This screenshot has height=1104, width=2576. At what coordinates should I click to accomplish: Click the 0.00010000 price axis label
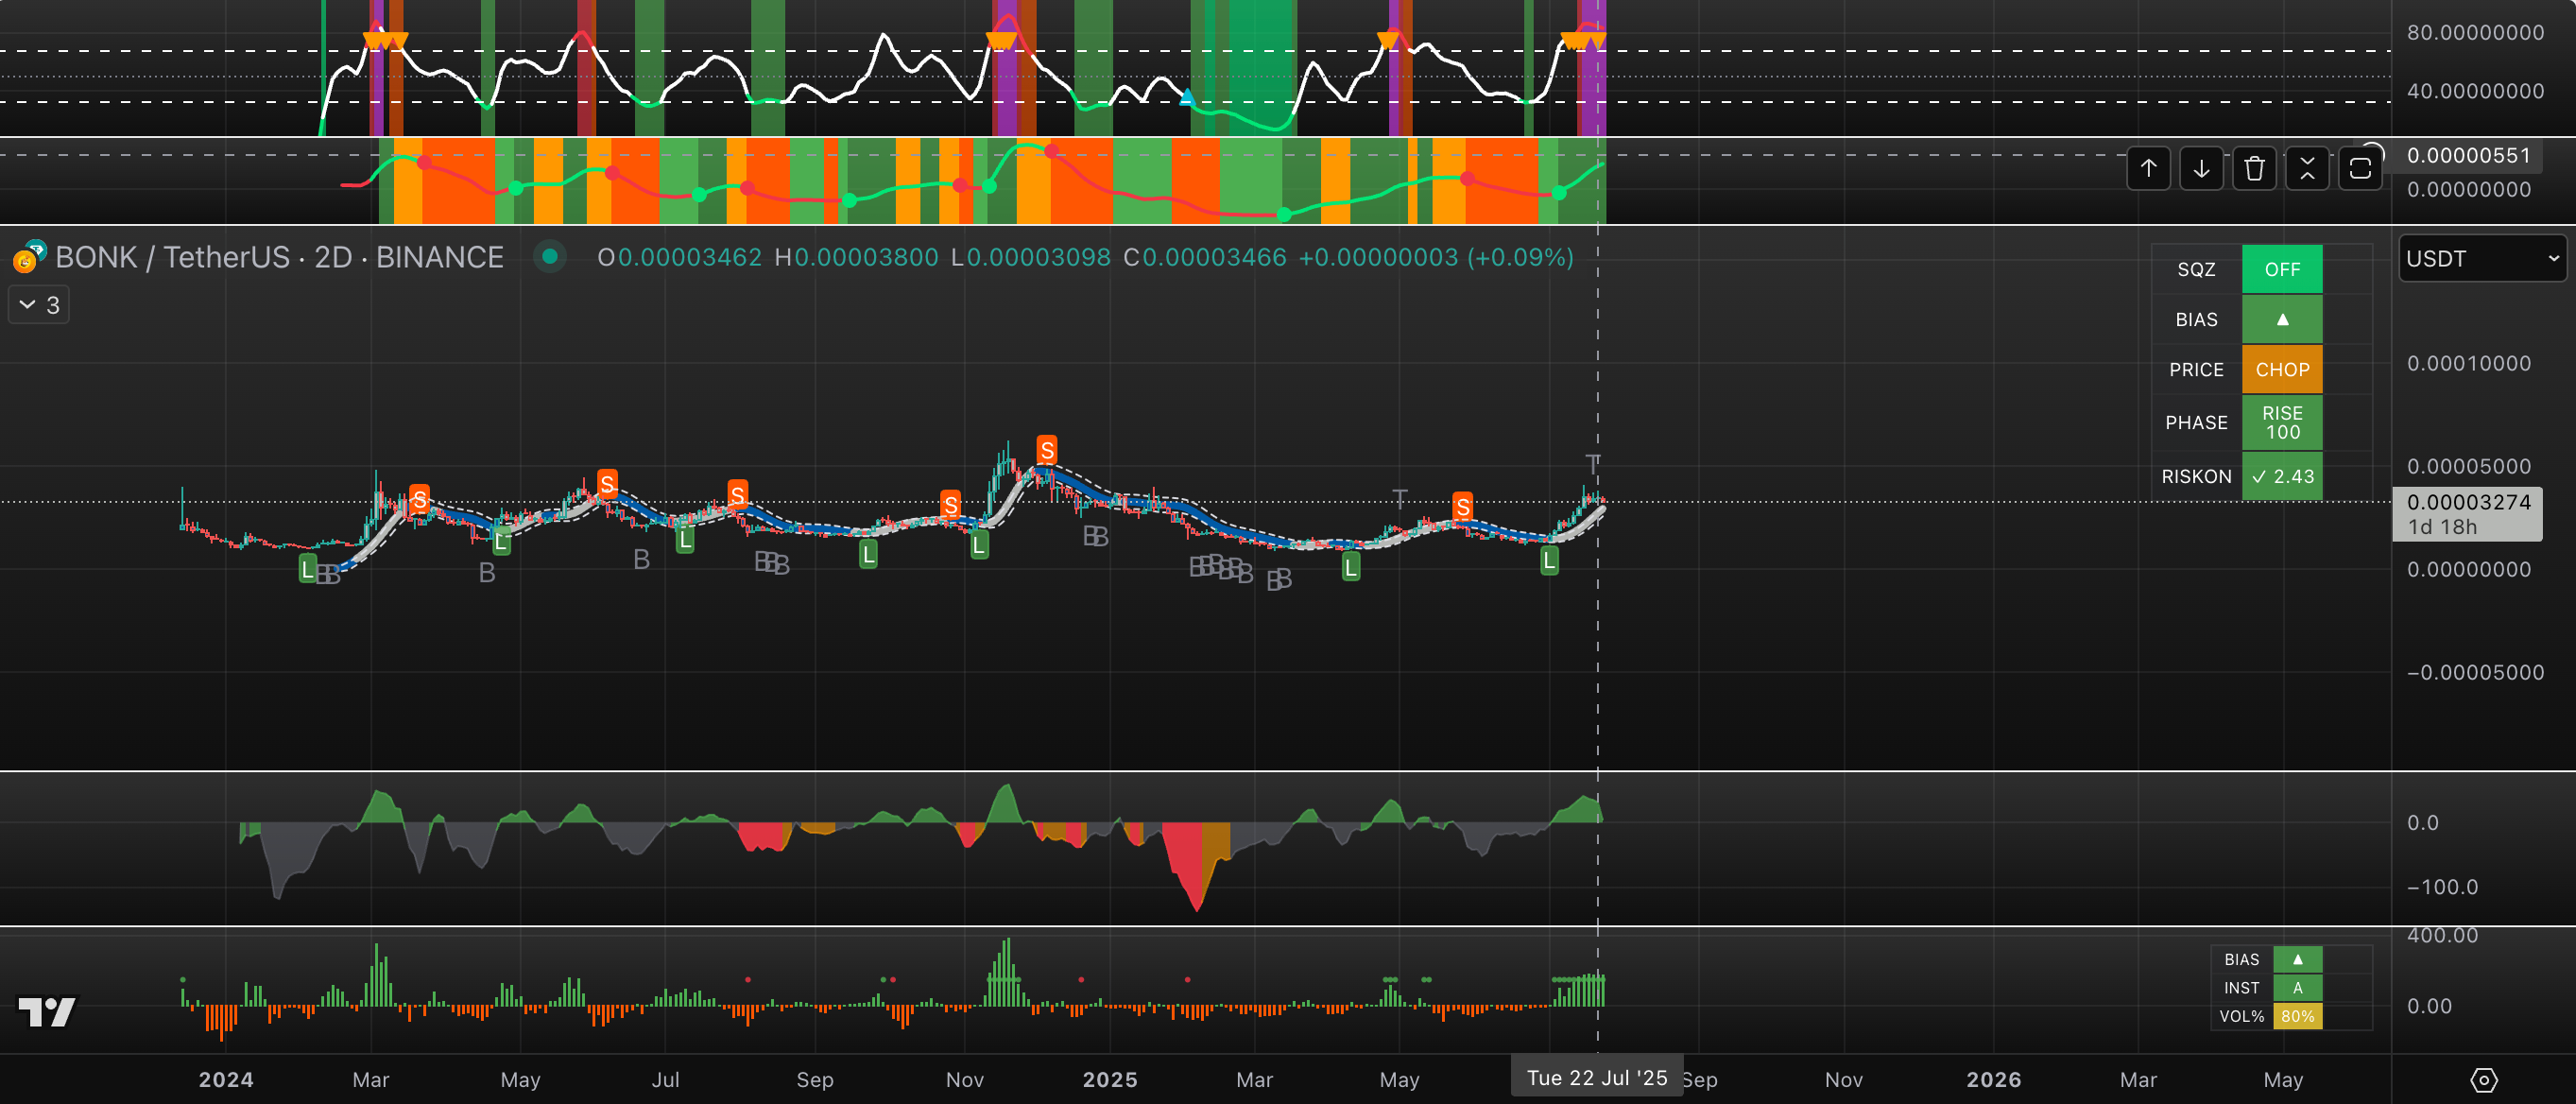(x=2468, y=363)
